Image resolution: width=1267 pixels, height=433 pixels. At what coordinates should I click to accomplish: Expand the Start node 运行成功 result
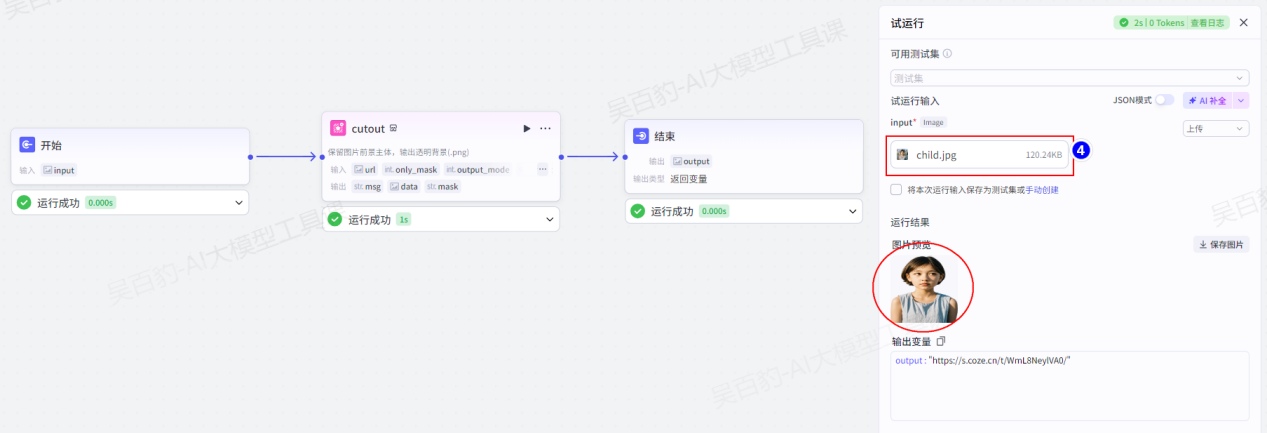pyautogui.click(x=239, y=202)
